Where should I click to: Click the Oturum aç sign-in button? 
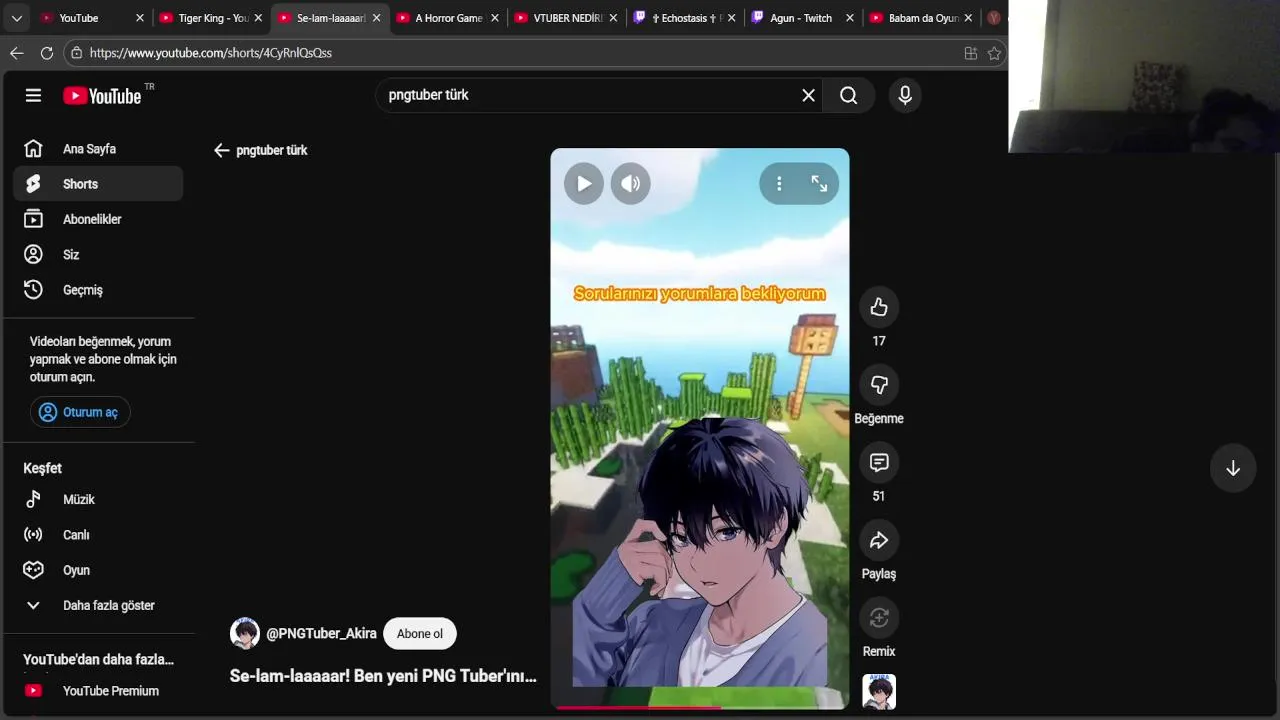pyautogui.click(x=79, y=412)
